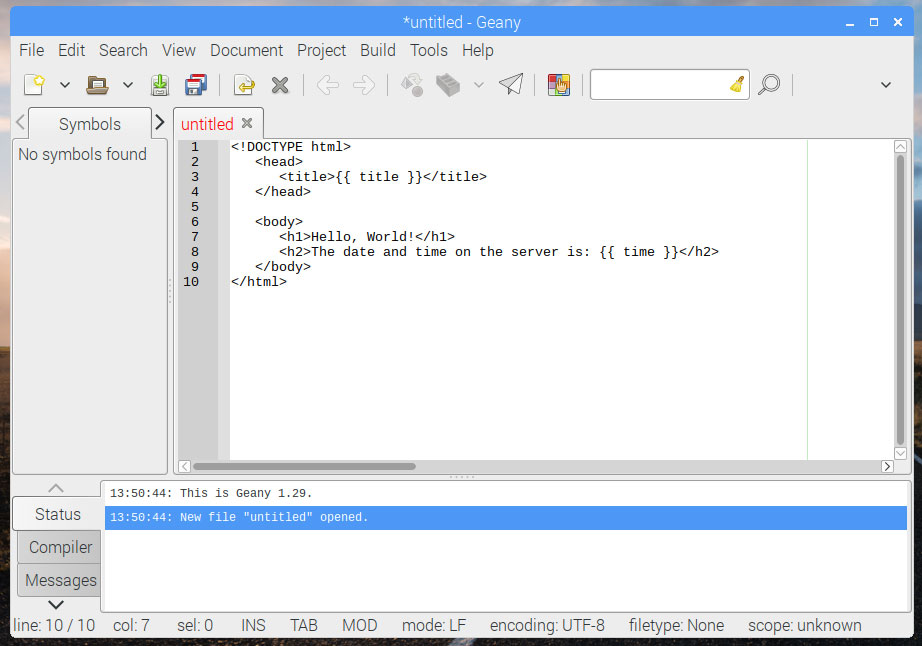Toggle the TAB indentation indicator
Image resolution: width=922 pixels, height=646 pixels.
coord(303,625)
